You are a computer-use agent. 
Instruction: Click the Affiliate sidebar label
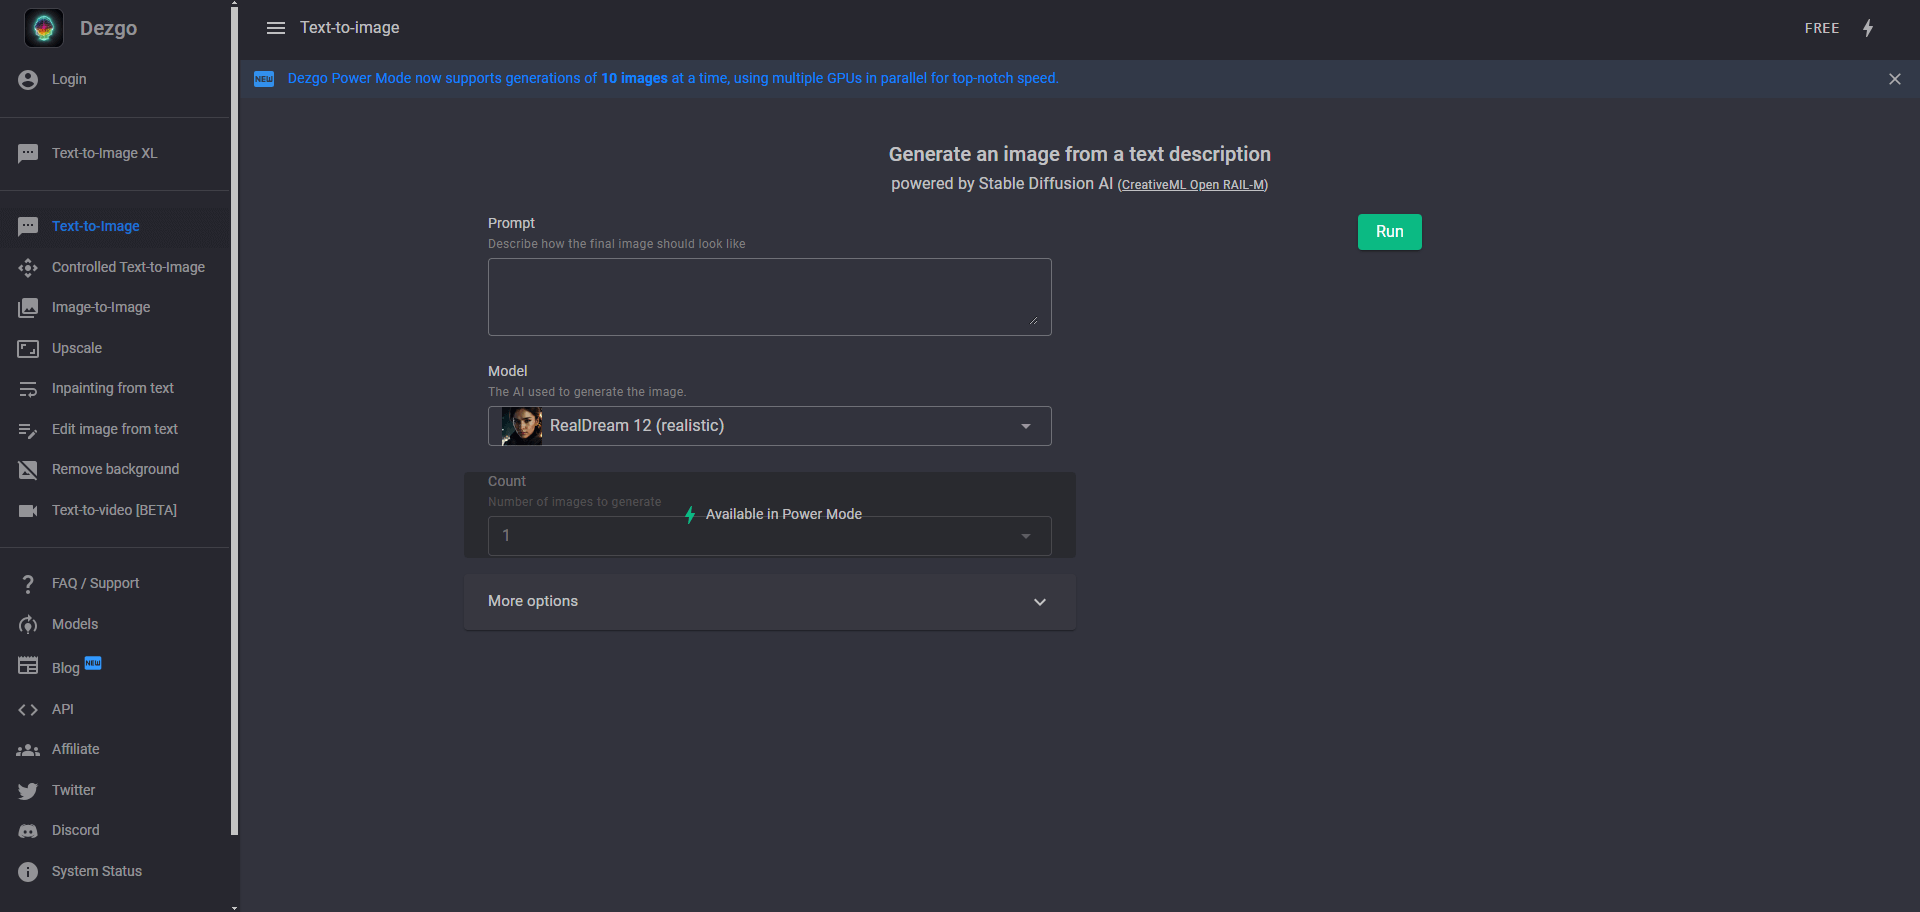(76, 749)
